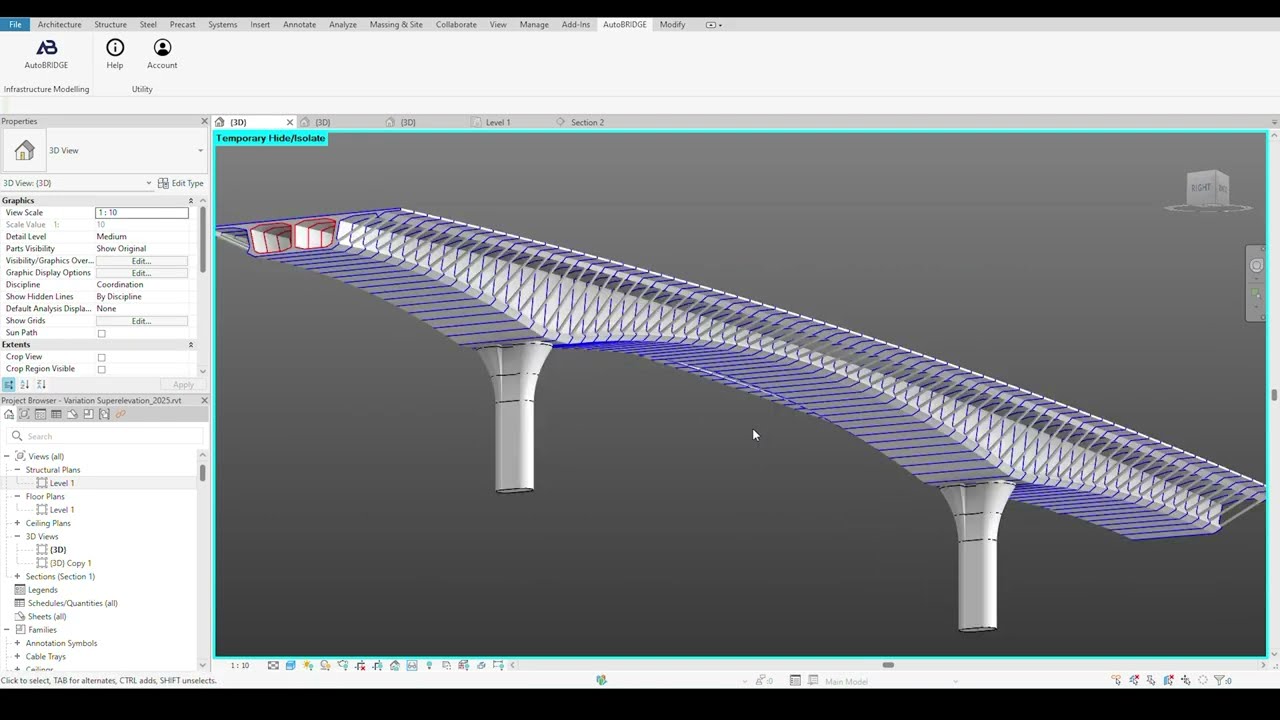Click Edit button for Show Grids
This screenshot has width=1280, height=720.
coord(141,321)
